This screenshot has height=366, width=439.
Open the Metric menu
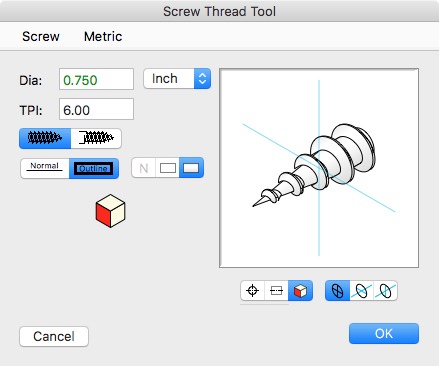(x=103, y=36)
